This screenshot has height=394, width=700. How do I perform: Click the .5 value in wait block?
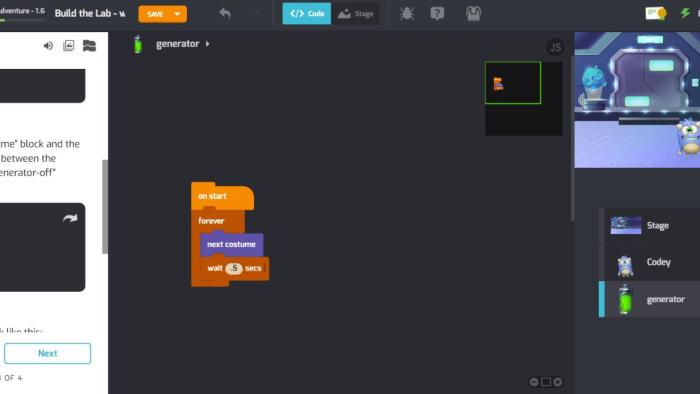click(x=233, y=268)
